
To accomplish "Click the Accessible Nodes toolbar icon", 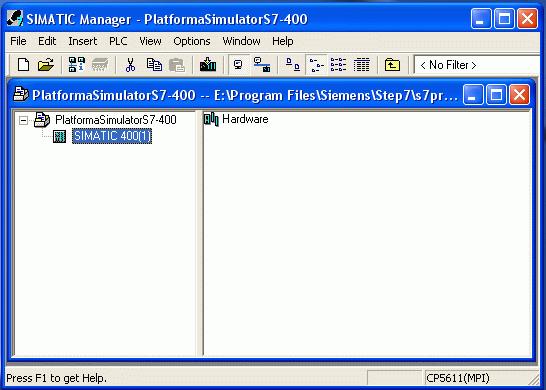I will (76, 65).
